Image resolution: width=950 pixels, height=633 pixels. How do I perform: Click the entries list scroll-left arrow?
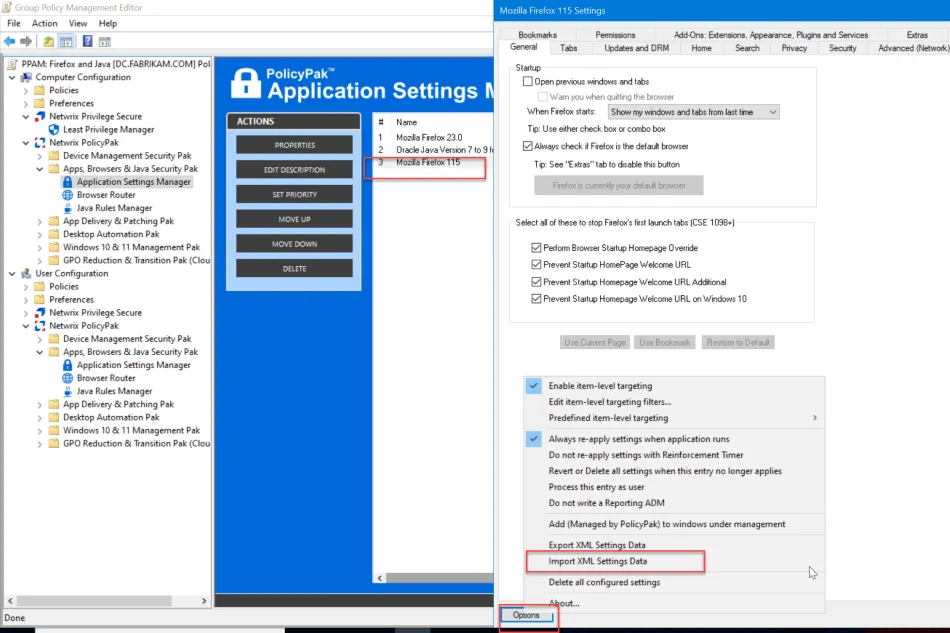point(380,578)
